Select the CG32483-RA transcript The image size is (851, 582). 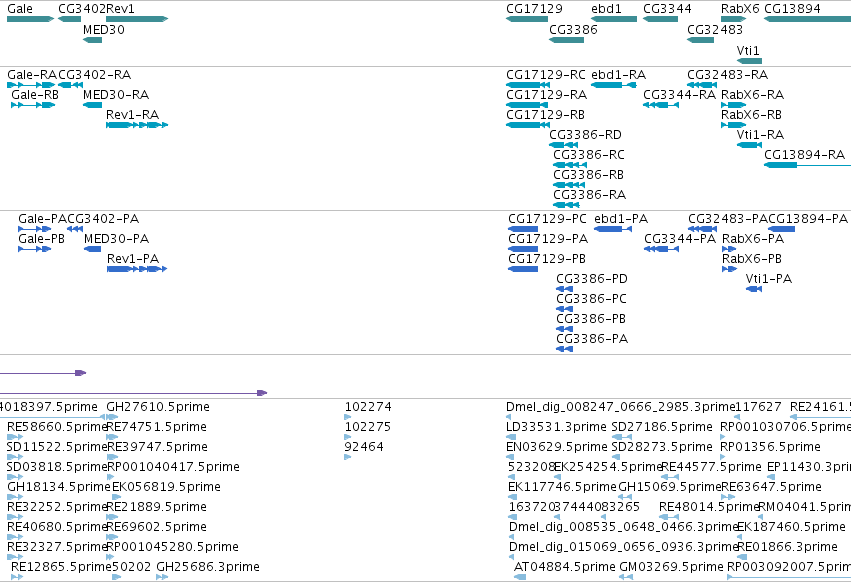click(x=702, y=85)
